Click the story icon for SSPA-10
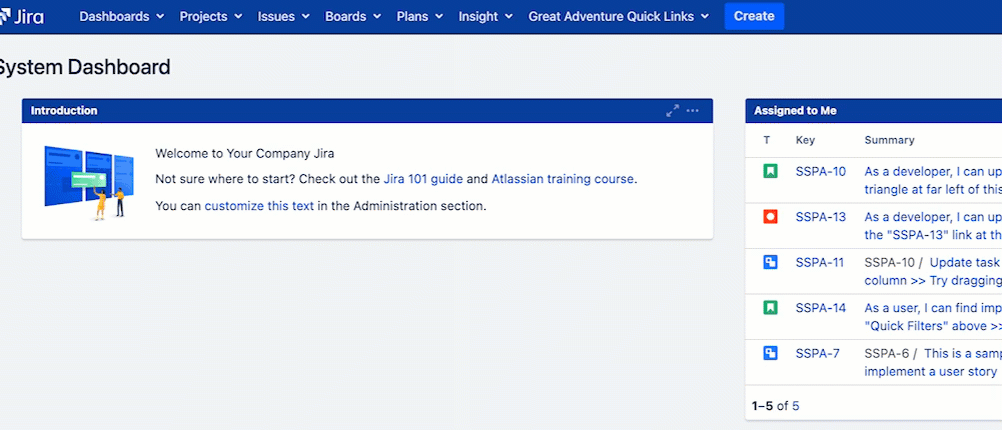 (770, 171)
